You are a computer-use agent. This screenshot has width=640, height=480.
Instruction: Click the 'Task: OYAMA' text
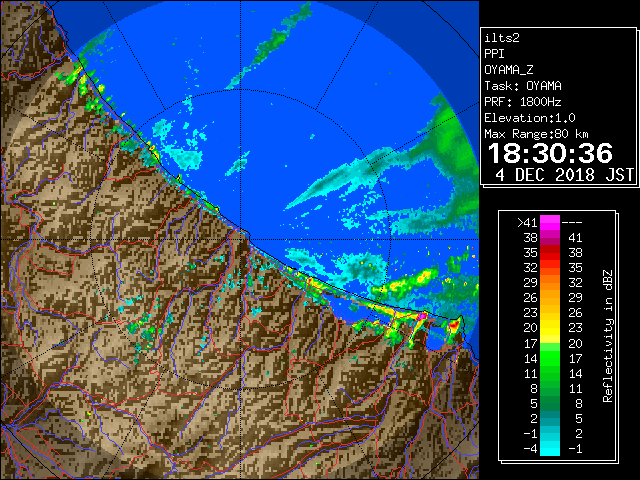point(523,86)
